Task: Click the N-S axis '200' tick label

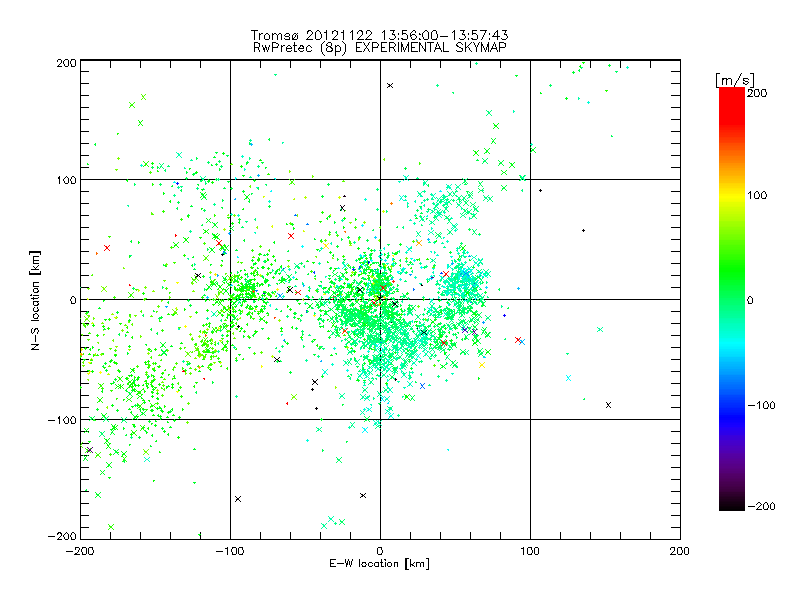Action: [x=66, y=63]
